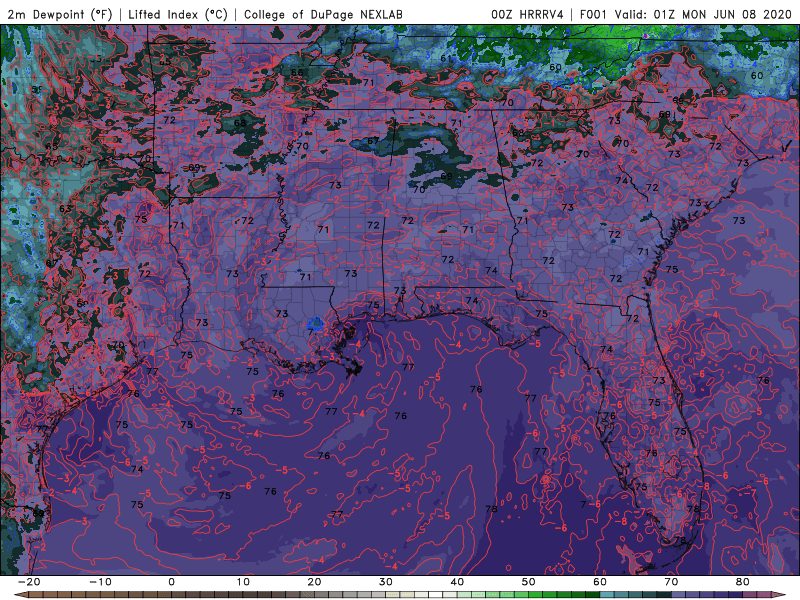The height and width of the screenshot is (600, 800).
Task: Click the '10' color scale label
Action: point(243,582)
